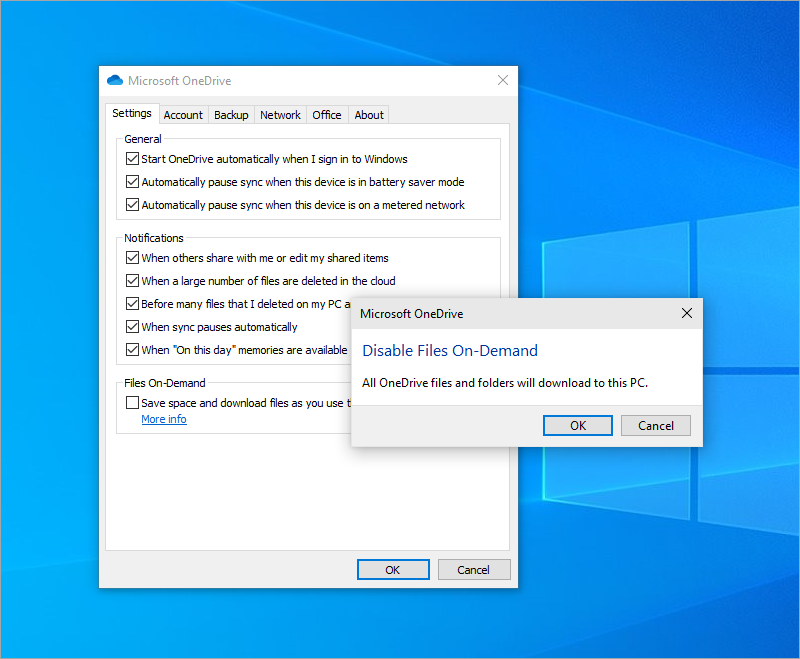800x659 pixels.
Task: Enable Save space and download files checkbox
Action: [132, 402]
